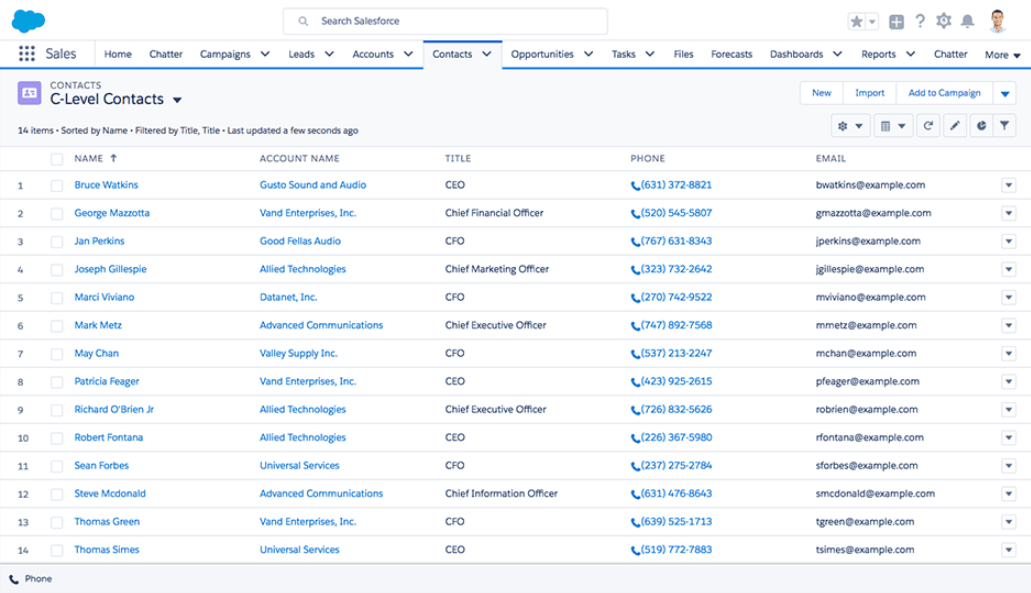
Task: Select the title text Chief Information Officer
Action: pyautogui.click(x=501, y=493)
